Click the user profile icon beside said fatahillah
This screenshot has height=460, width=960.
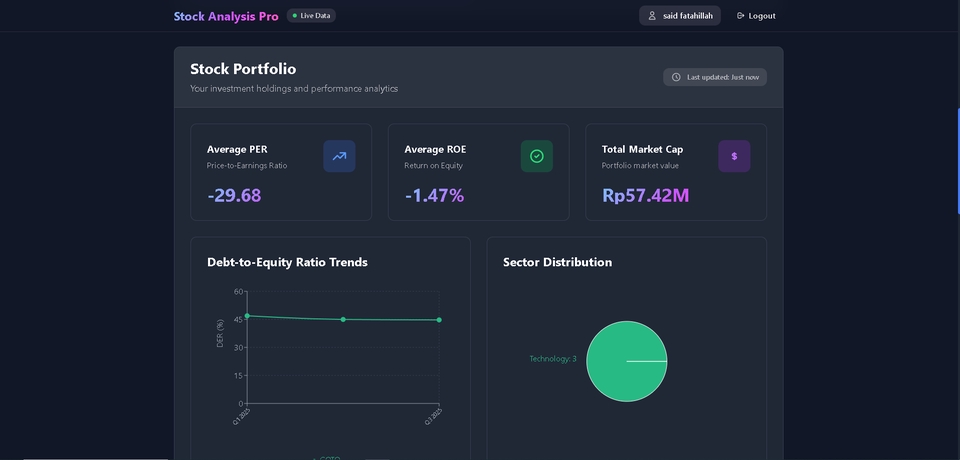point(652,16)
